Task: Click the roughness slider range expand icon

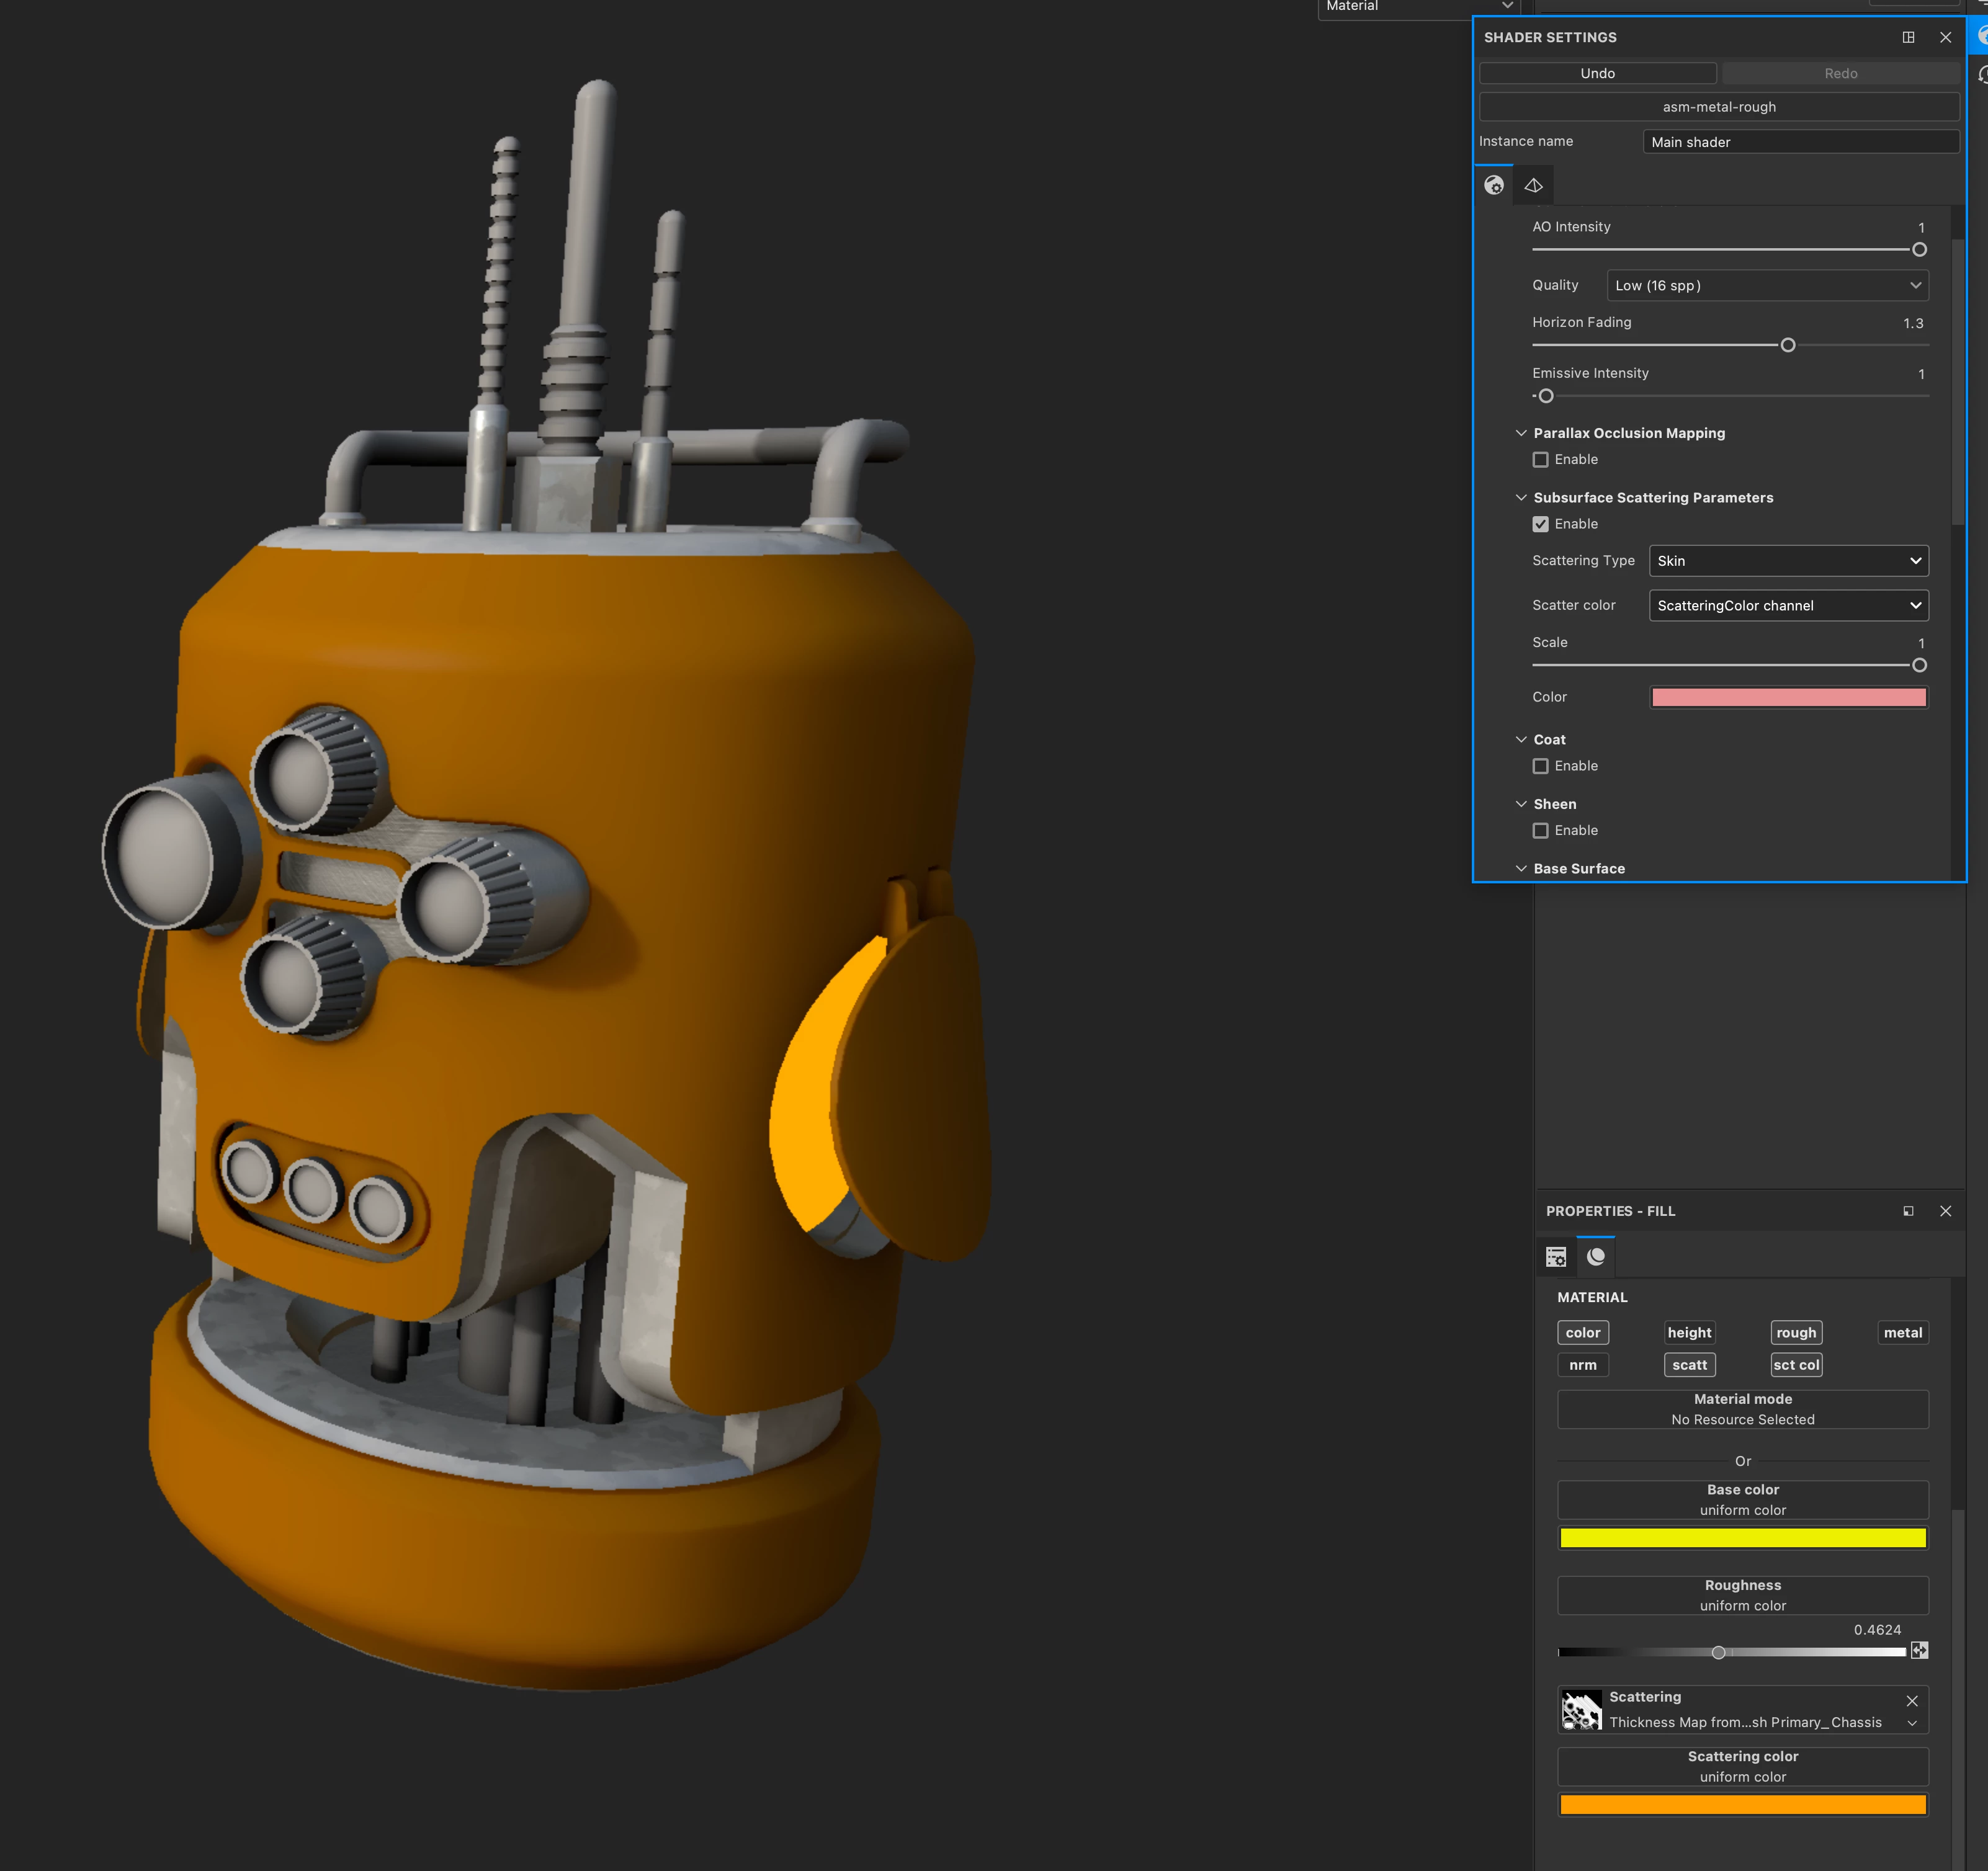Action: (x=1919, y=1651)
